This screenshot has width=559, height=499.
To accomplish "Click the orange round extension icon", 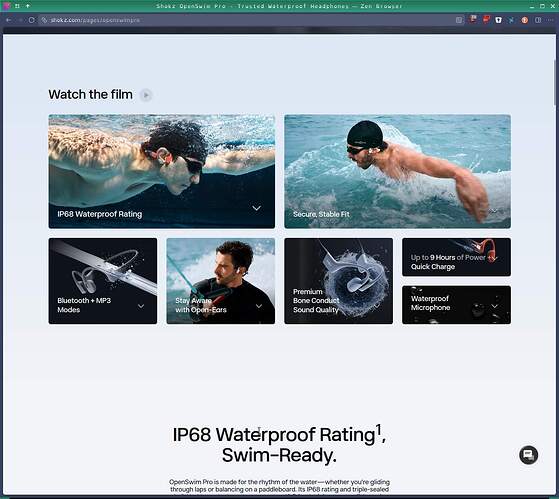I will (524, 20).
